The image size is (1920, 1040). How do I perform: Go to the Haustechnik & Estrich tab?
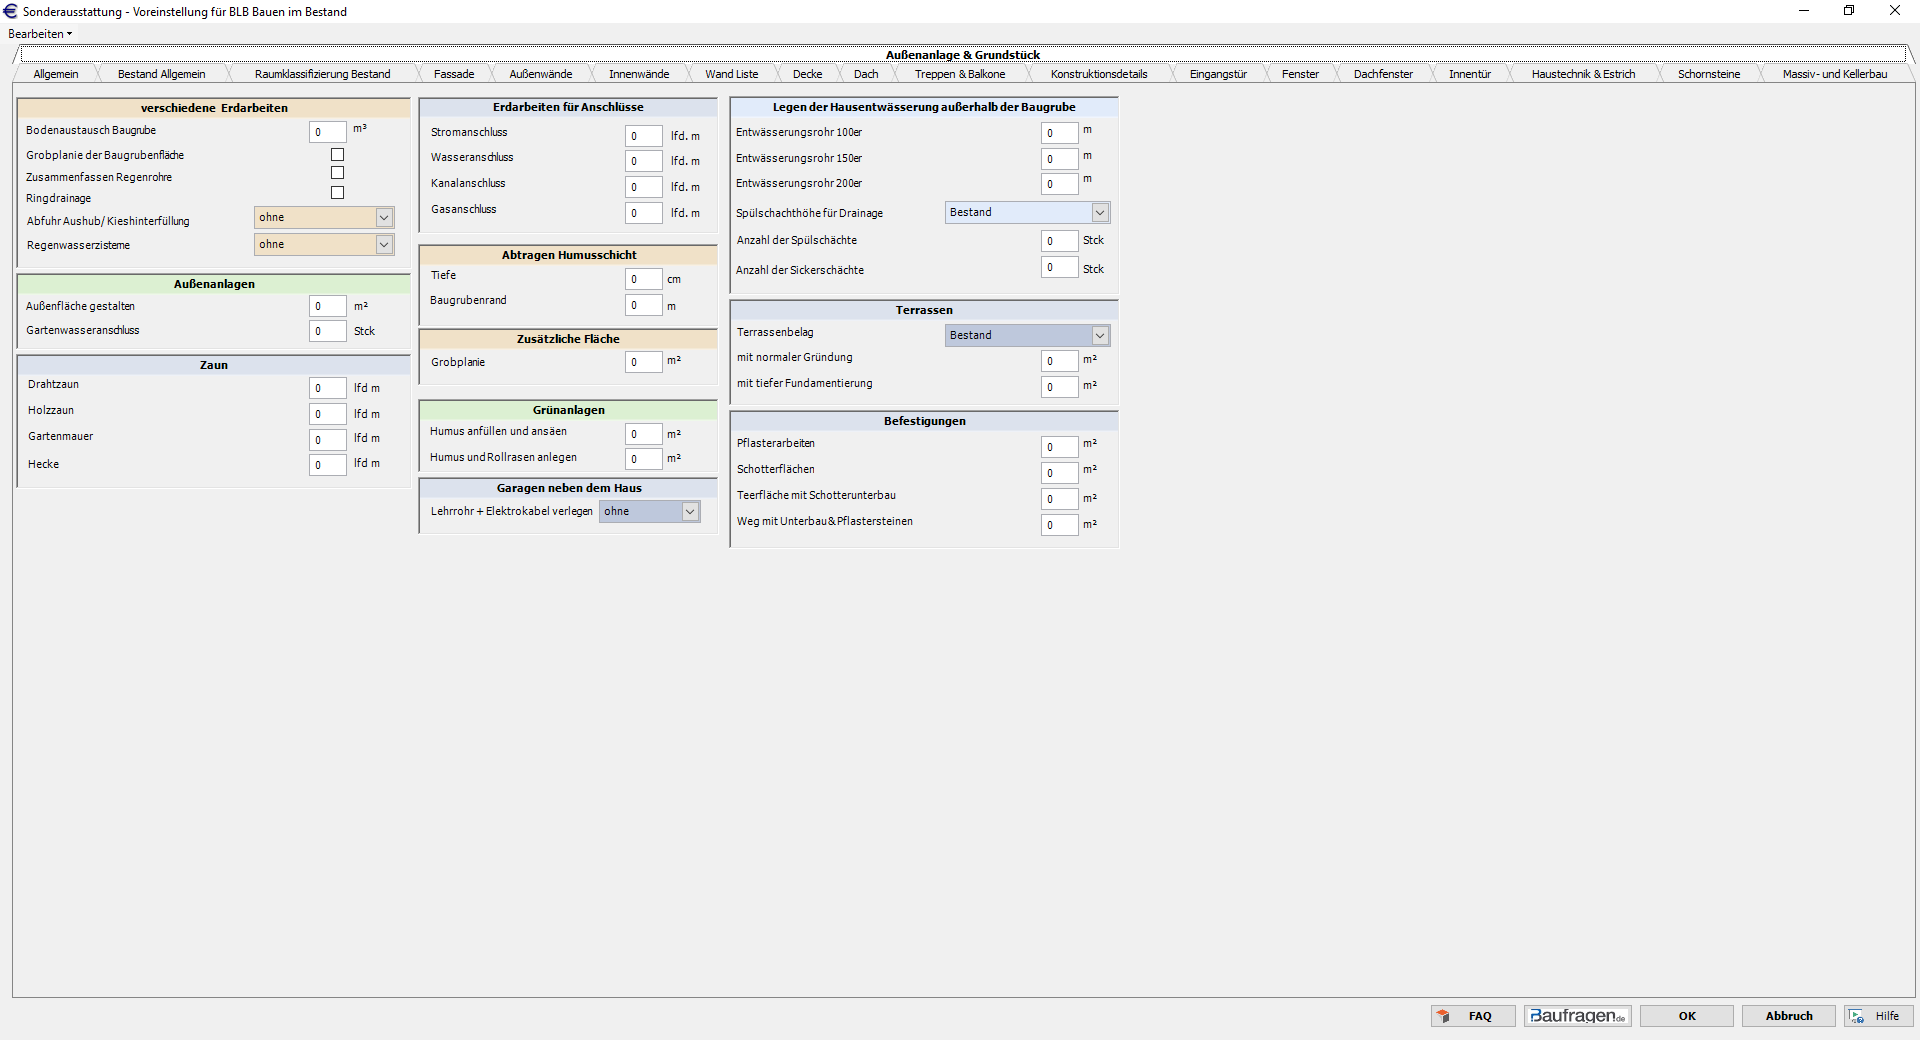point(1583,74)
